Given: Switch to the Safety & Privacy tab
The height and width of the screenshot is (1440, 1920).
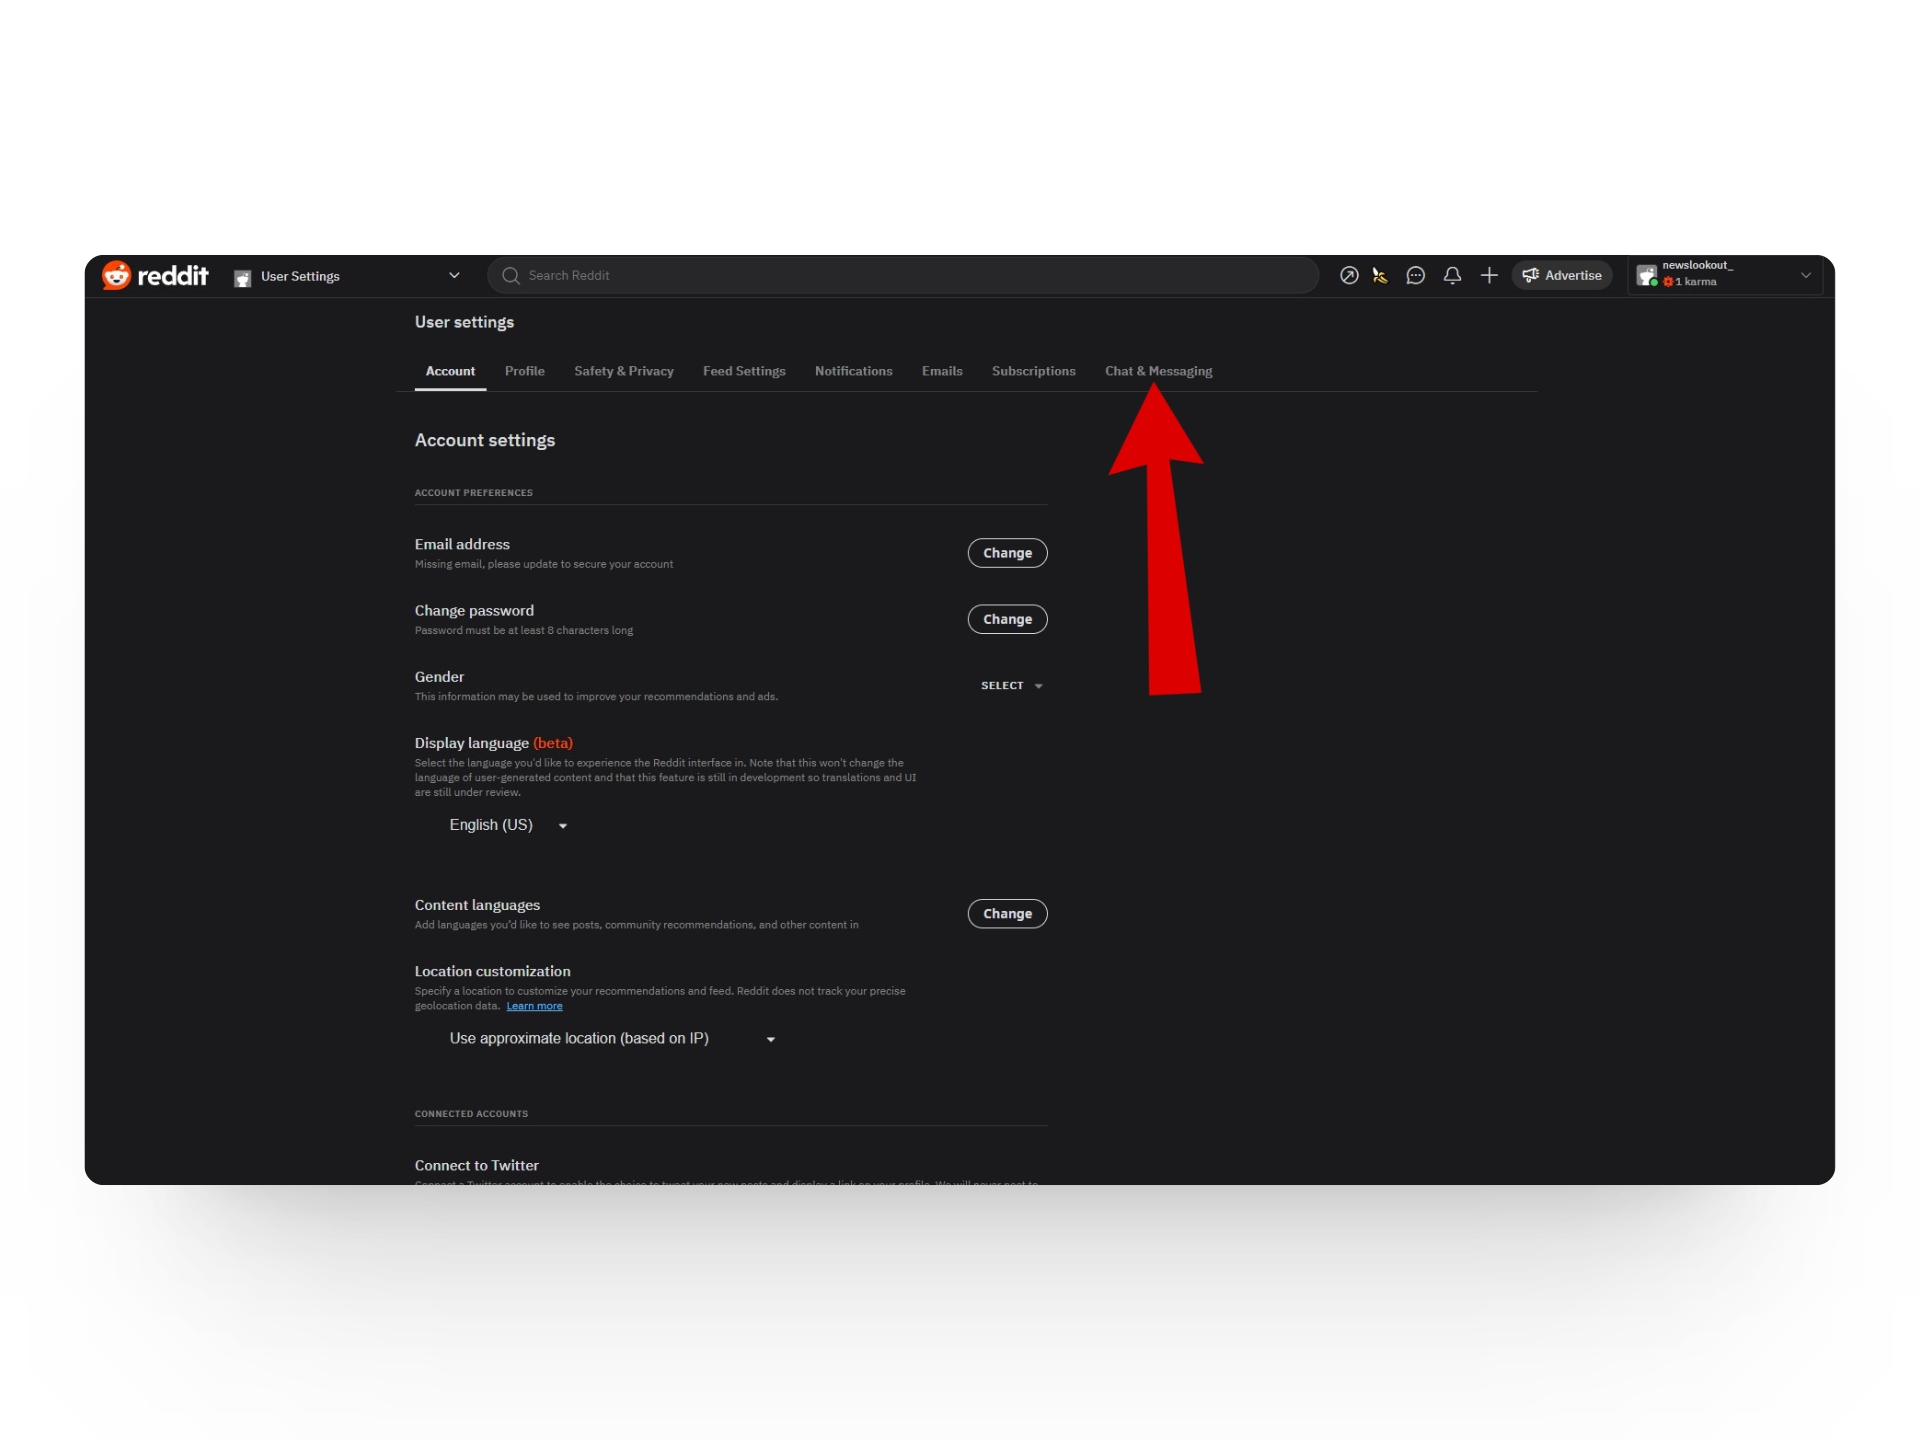Looking at the screenshot, I should tap(623, 371).
